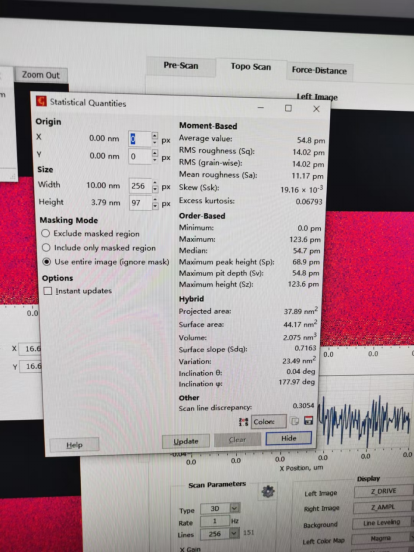Click the Maximum height (Sz) 123.6 pm value
Image resolution: width=414 pixels, height=552 pixels.
tap(303, 284)
